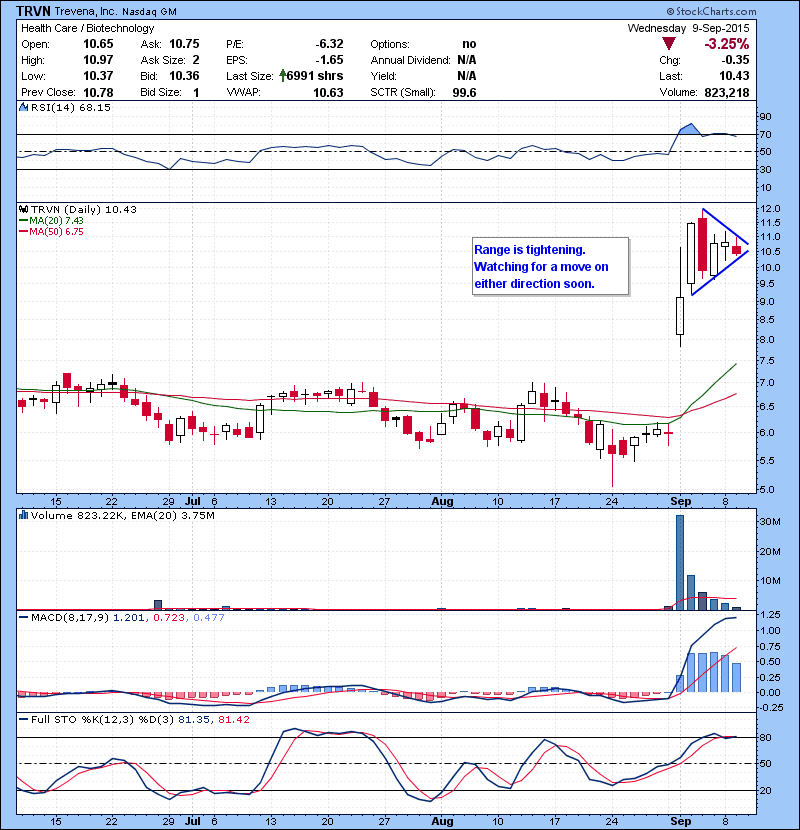Click the Low value 10.37
This screenshot has height=830, width=800.
pyautogui.click(x=98, y=76)
